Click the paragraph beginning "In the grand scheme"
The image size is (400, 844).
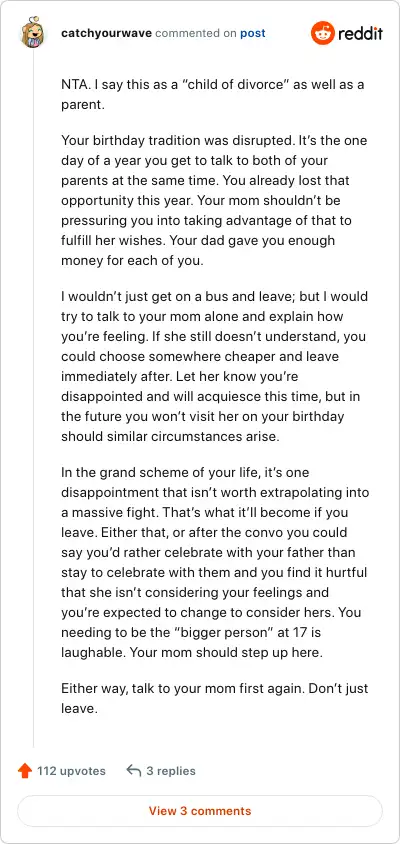click(213, 562)
